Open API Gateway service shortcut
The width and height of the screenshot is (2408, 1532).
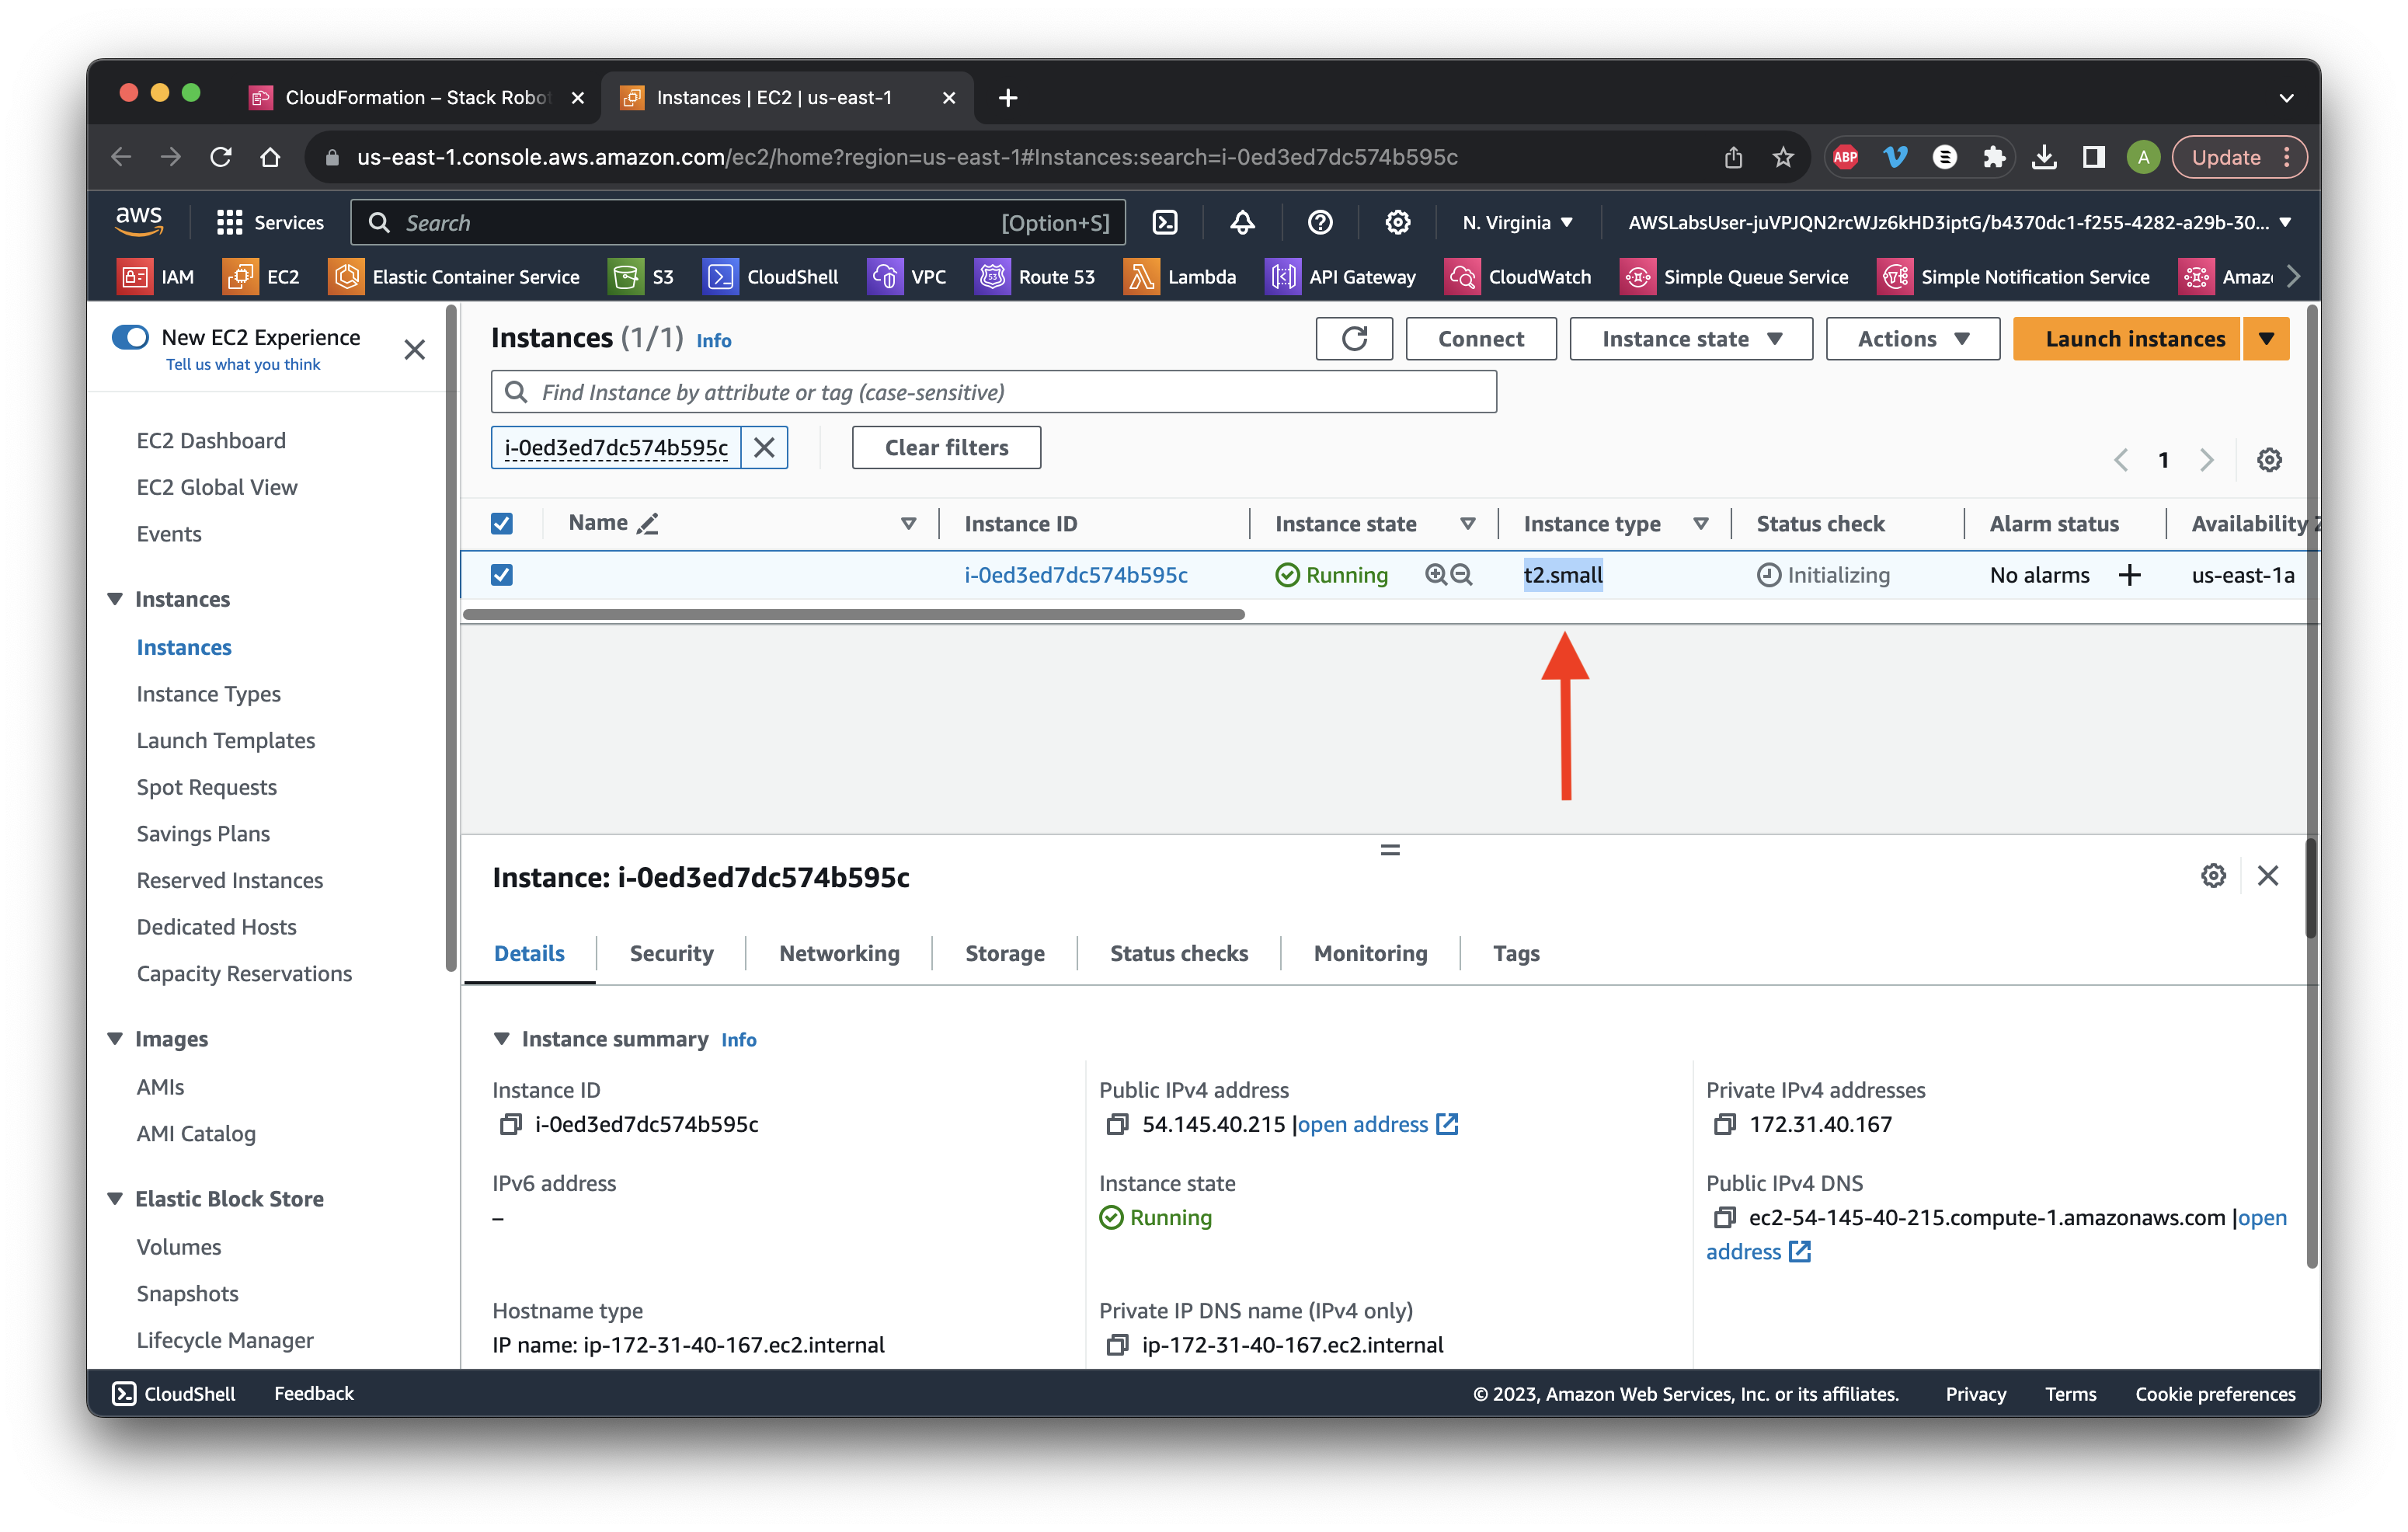[x=1341, y=277]
